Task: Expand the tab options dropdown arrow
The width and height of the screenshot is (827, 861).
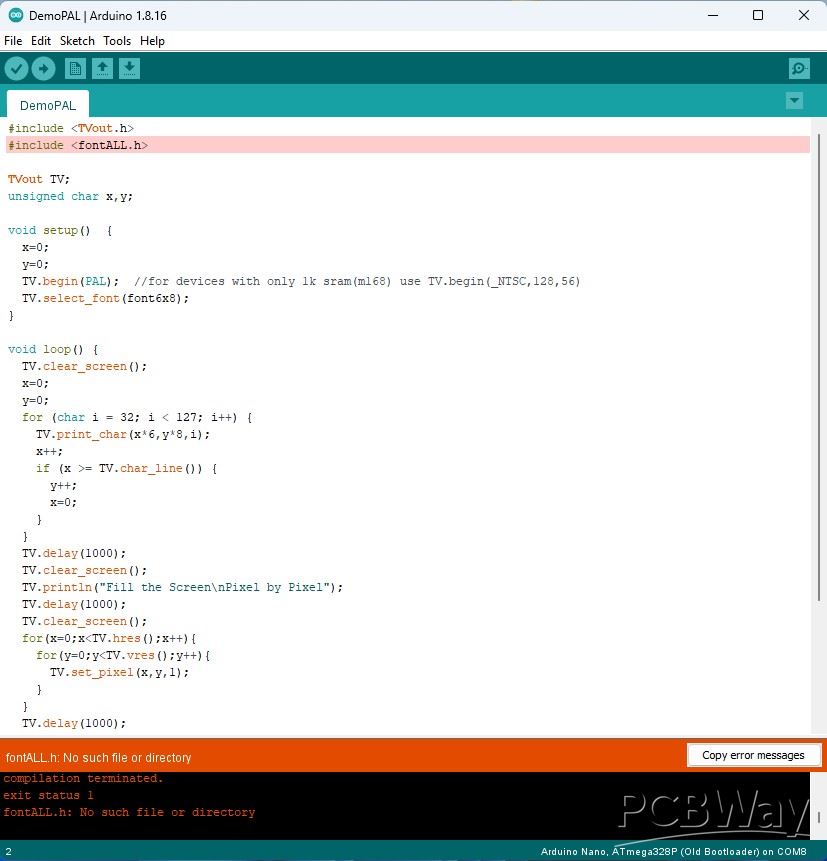Action: 794,101
